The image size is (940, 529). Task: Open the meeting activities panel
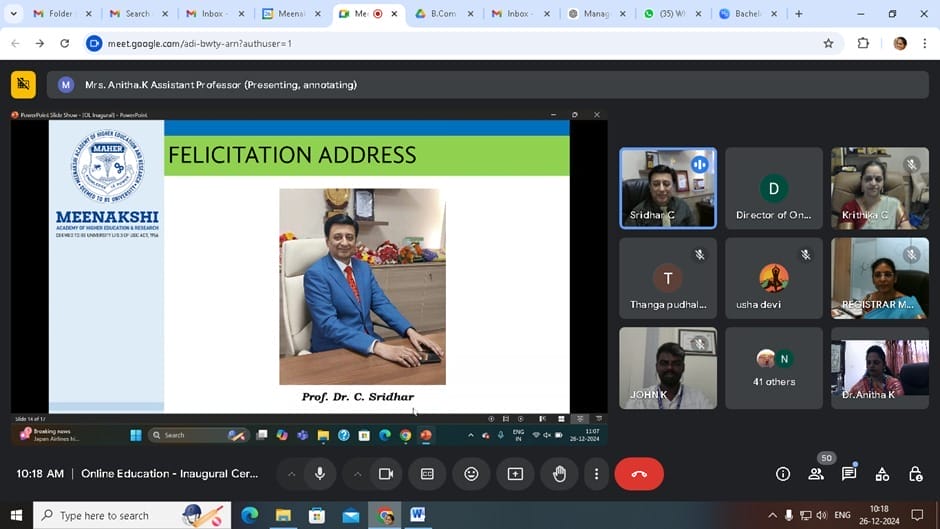(x=882, y=474)
